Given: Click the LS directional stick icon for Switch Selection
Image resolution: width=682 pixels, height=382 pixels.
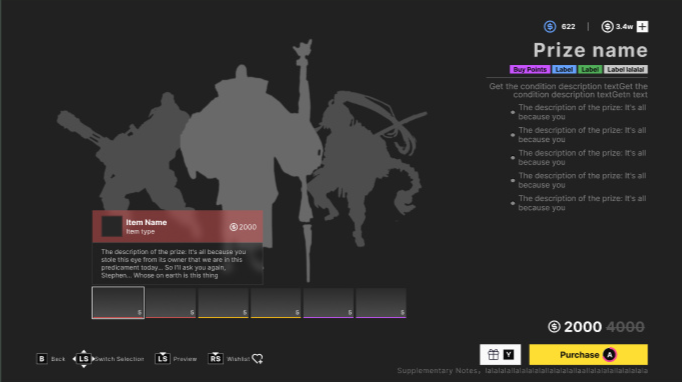Looking at the screenshot, I should pyautogui.click(x=84, y=359).
